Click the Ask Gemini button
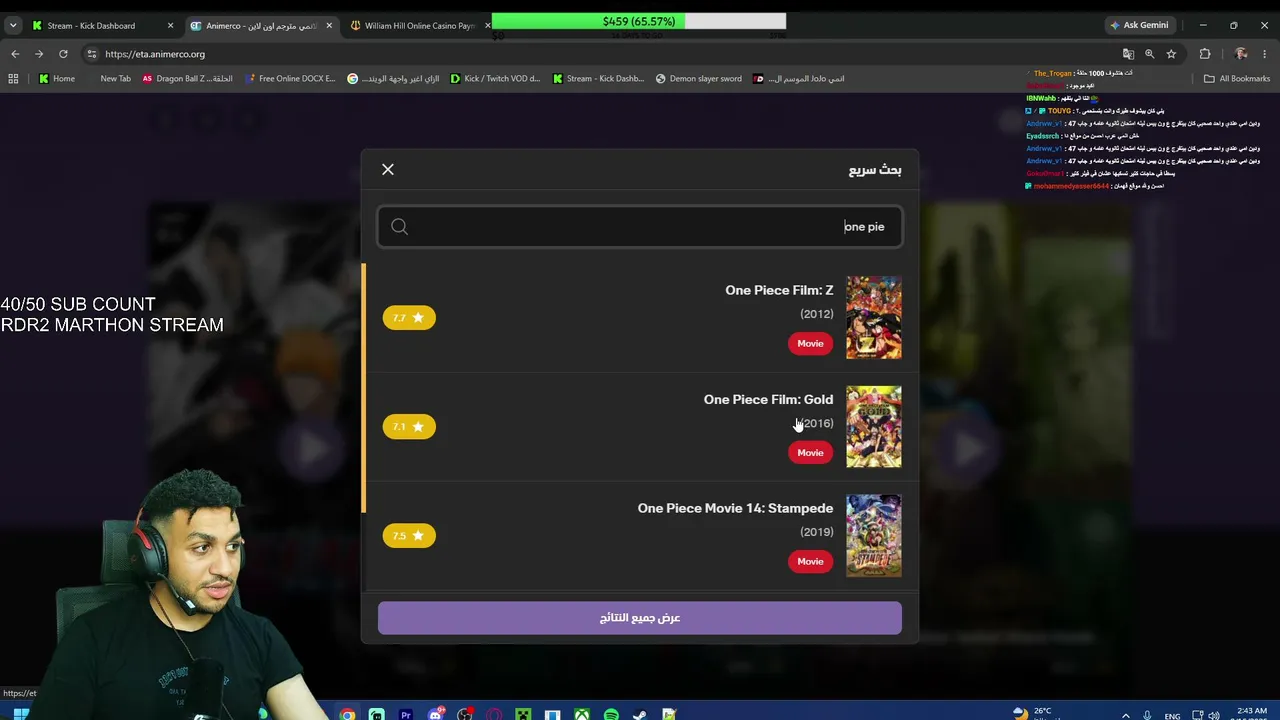This screenshot has height=720, width=1280. (x=1138, y=26)
